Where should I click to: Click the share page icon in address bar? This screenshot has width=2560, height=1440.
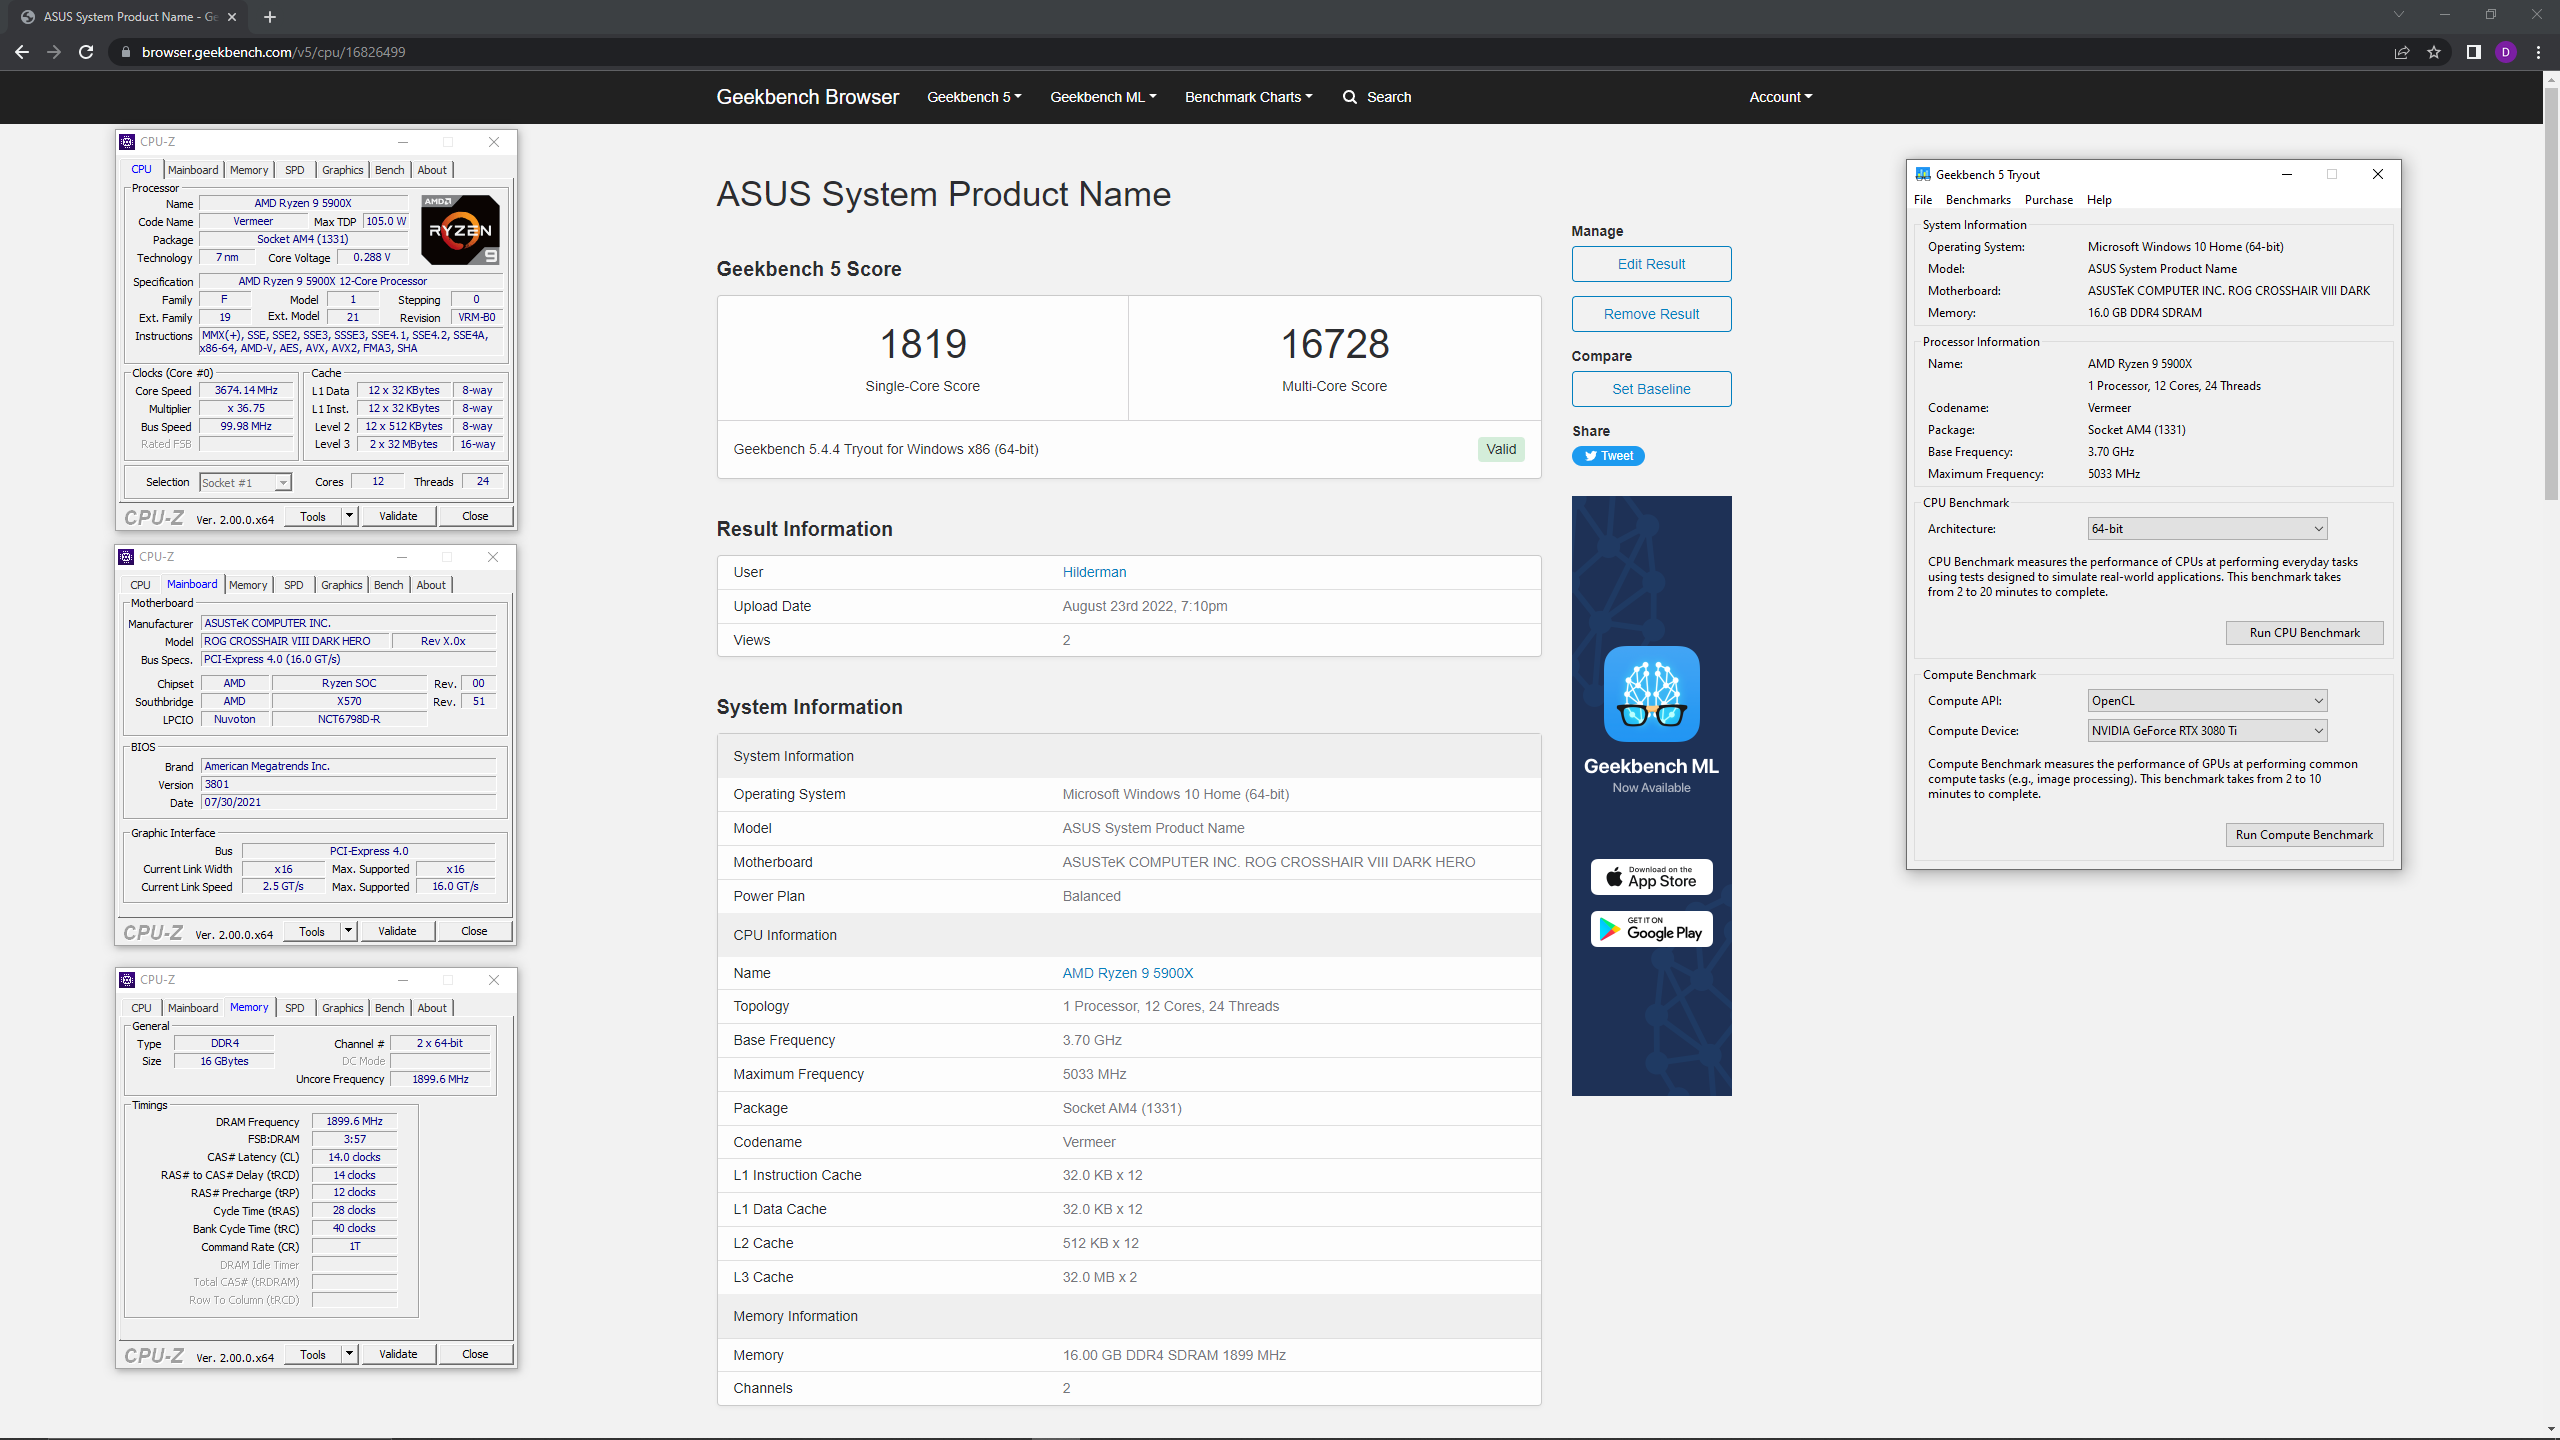(2402, 52)
